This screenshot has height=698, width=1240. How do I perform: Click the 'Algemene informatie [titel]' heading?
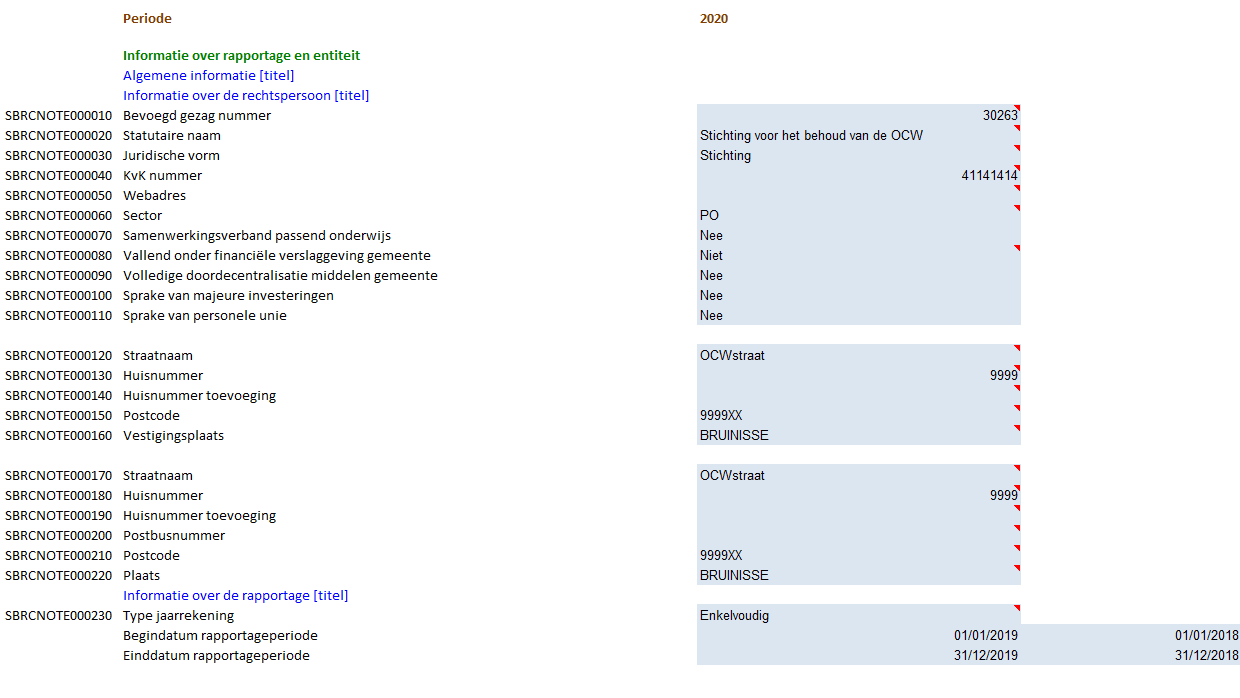click(x=209, y=76)
